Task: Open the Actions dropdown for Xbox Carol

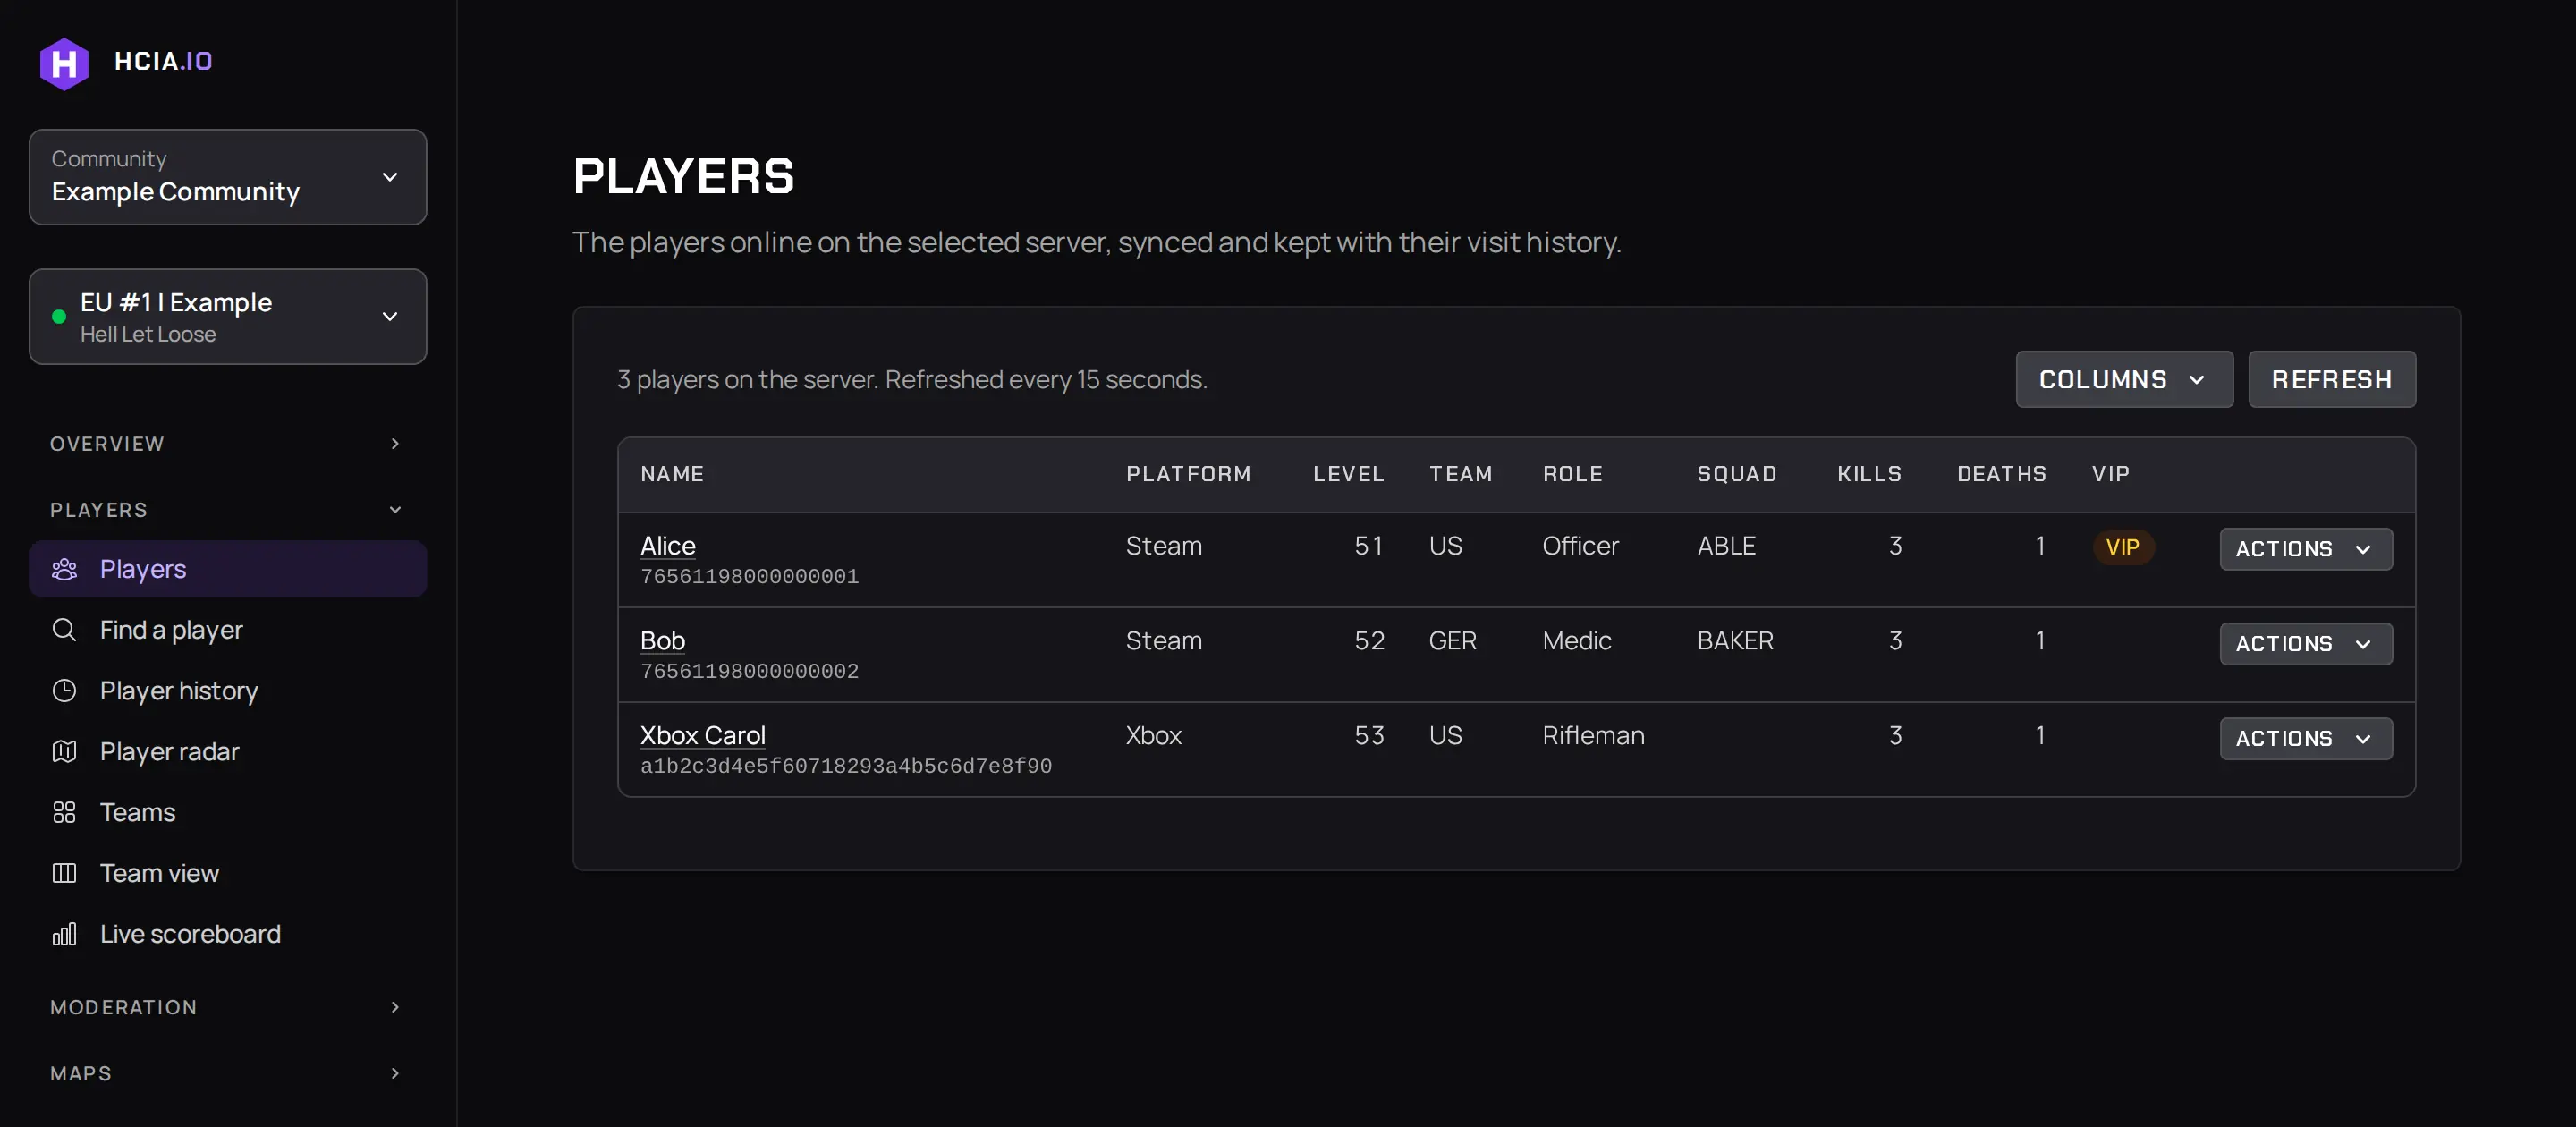Action: (x=2305, y=739)
